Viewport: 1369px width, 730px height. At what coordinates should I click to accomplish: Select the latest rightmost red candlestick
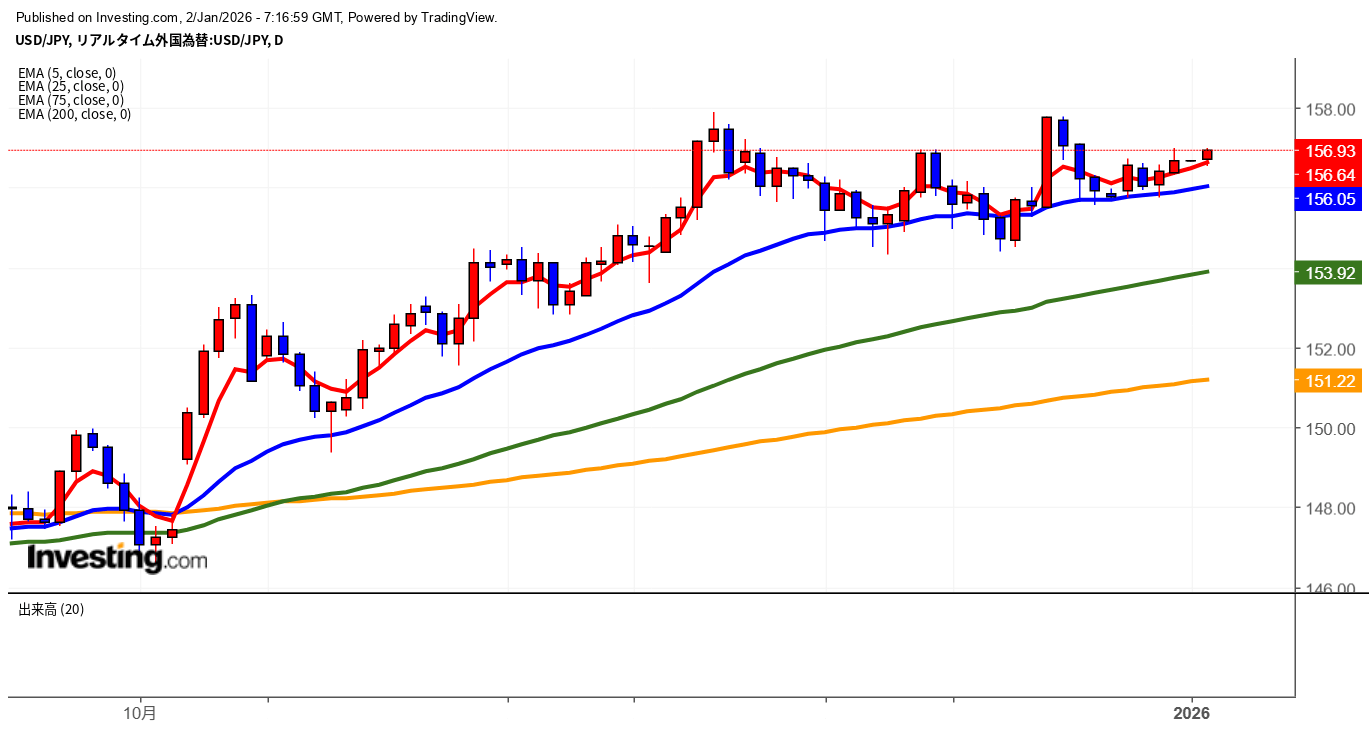[1207, 154]
